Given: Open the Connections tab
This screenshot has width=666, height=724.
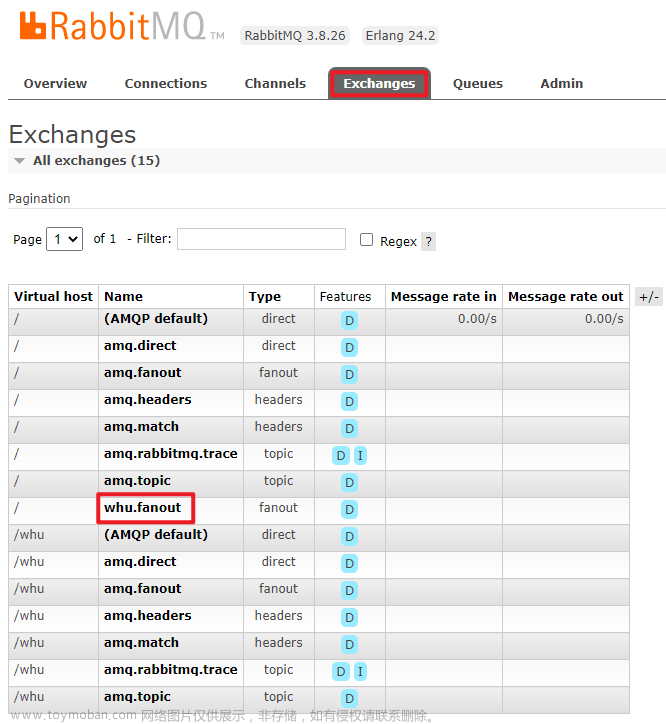Looking at the screenshot, I should (x=165, y=84).
